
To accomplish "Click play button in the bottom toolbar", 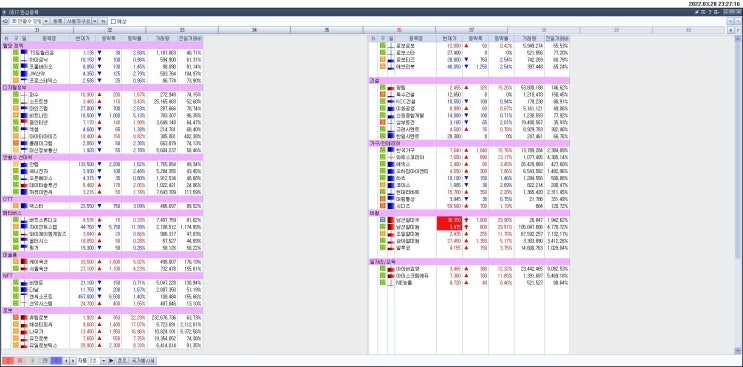I will pos(111,361).
